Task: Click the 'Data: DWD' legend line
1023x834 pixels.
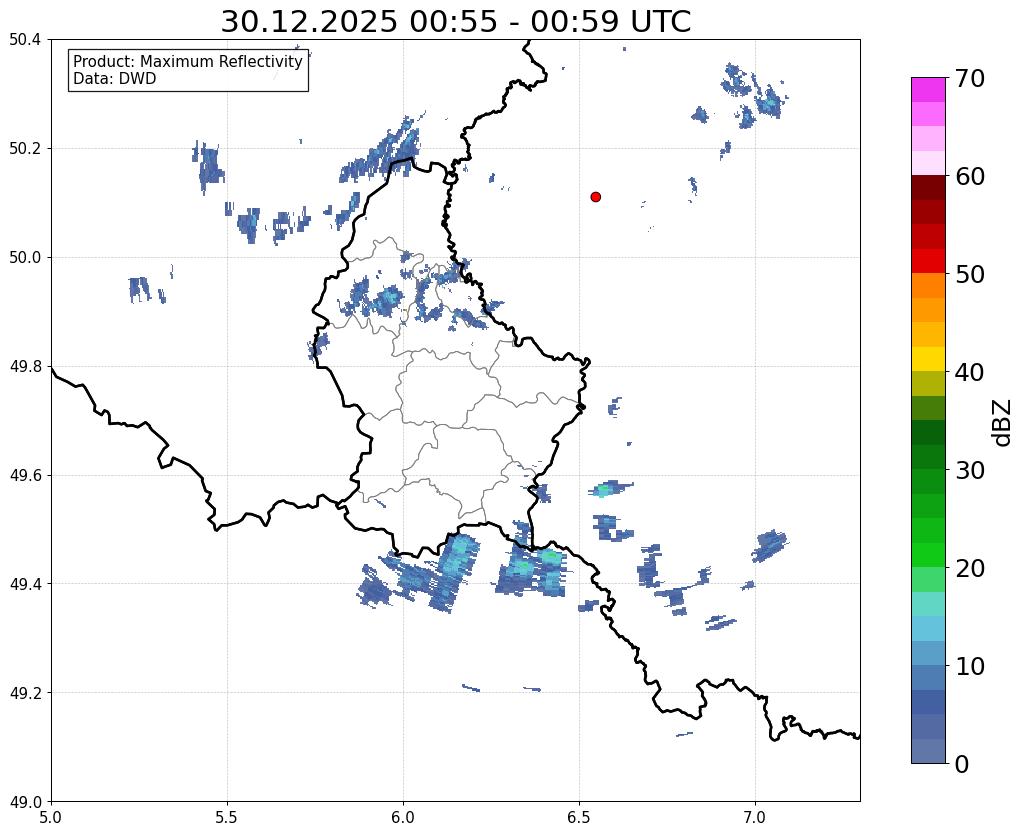Action: tap(115, 78)
